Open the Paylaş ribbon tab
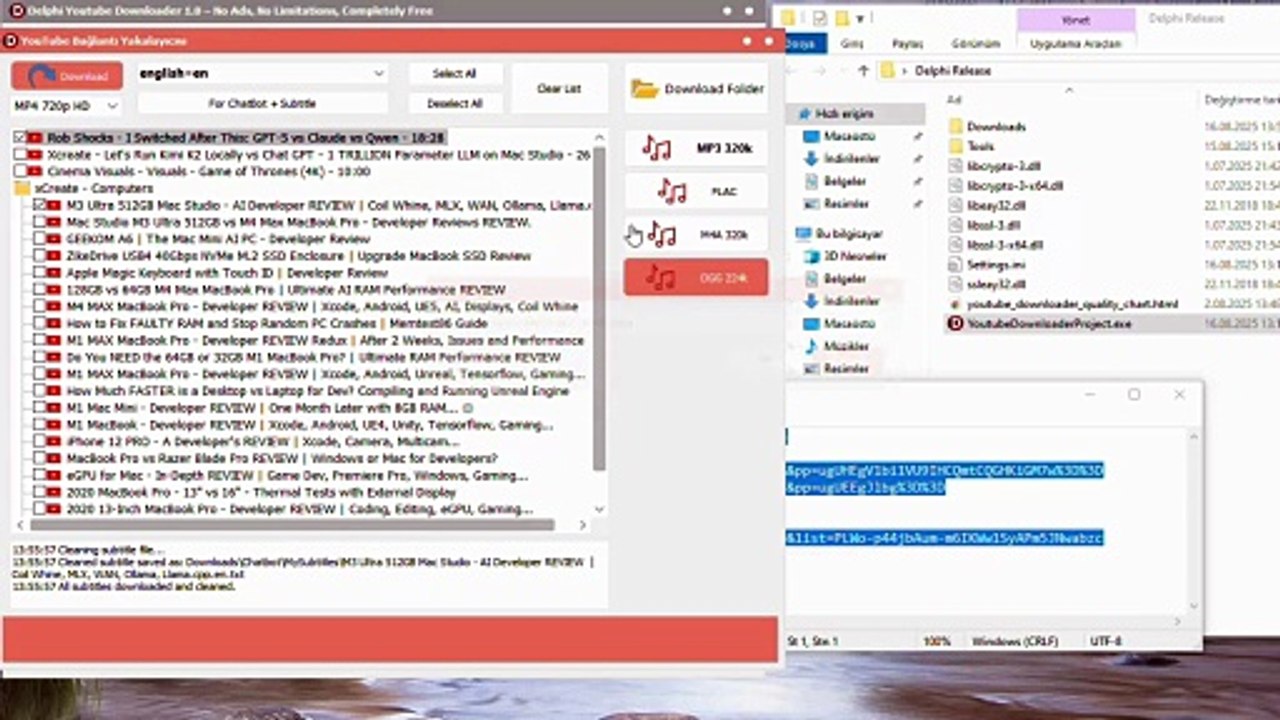Viewport: 1280px width, 720px height. pos(907,44)
